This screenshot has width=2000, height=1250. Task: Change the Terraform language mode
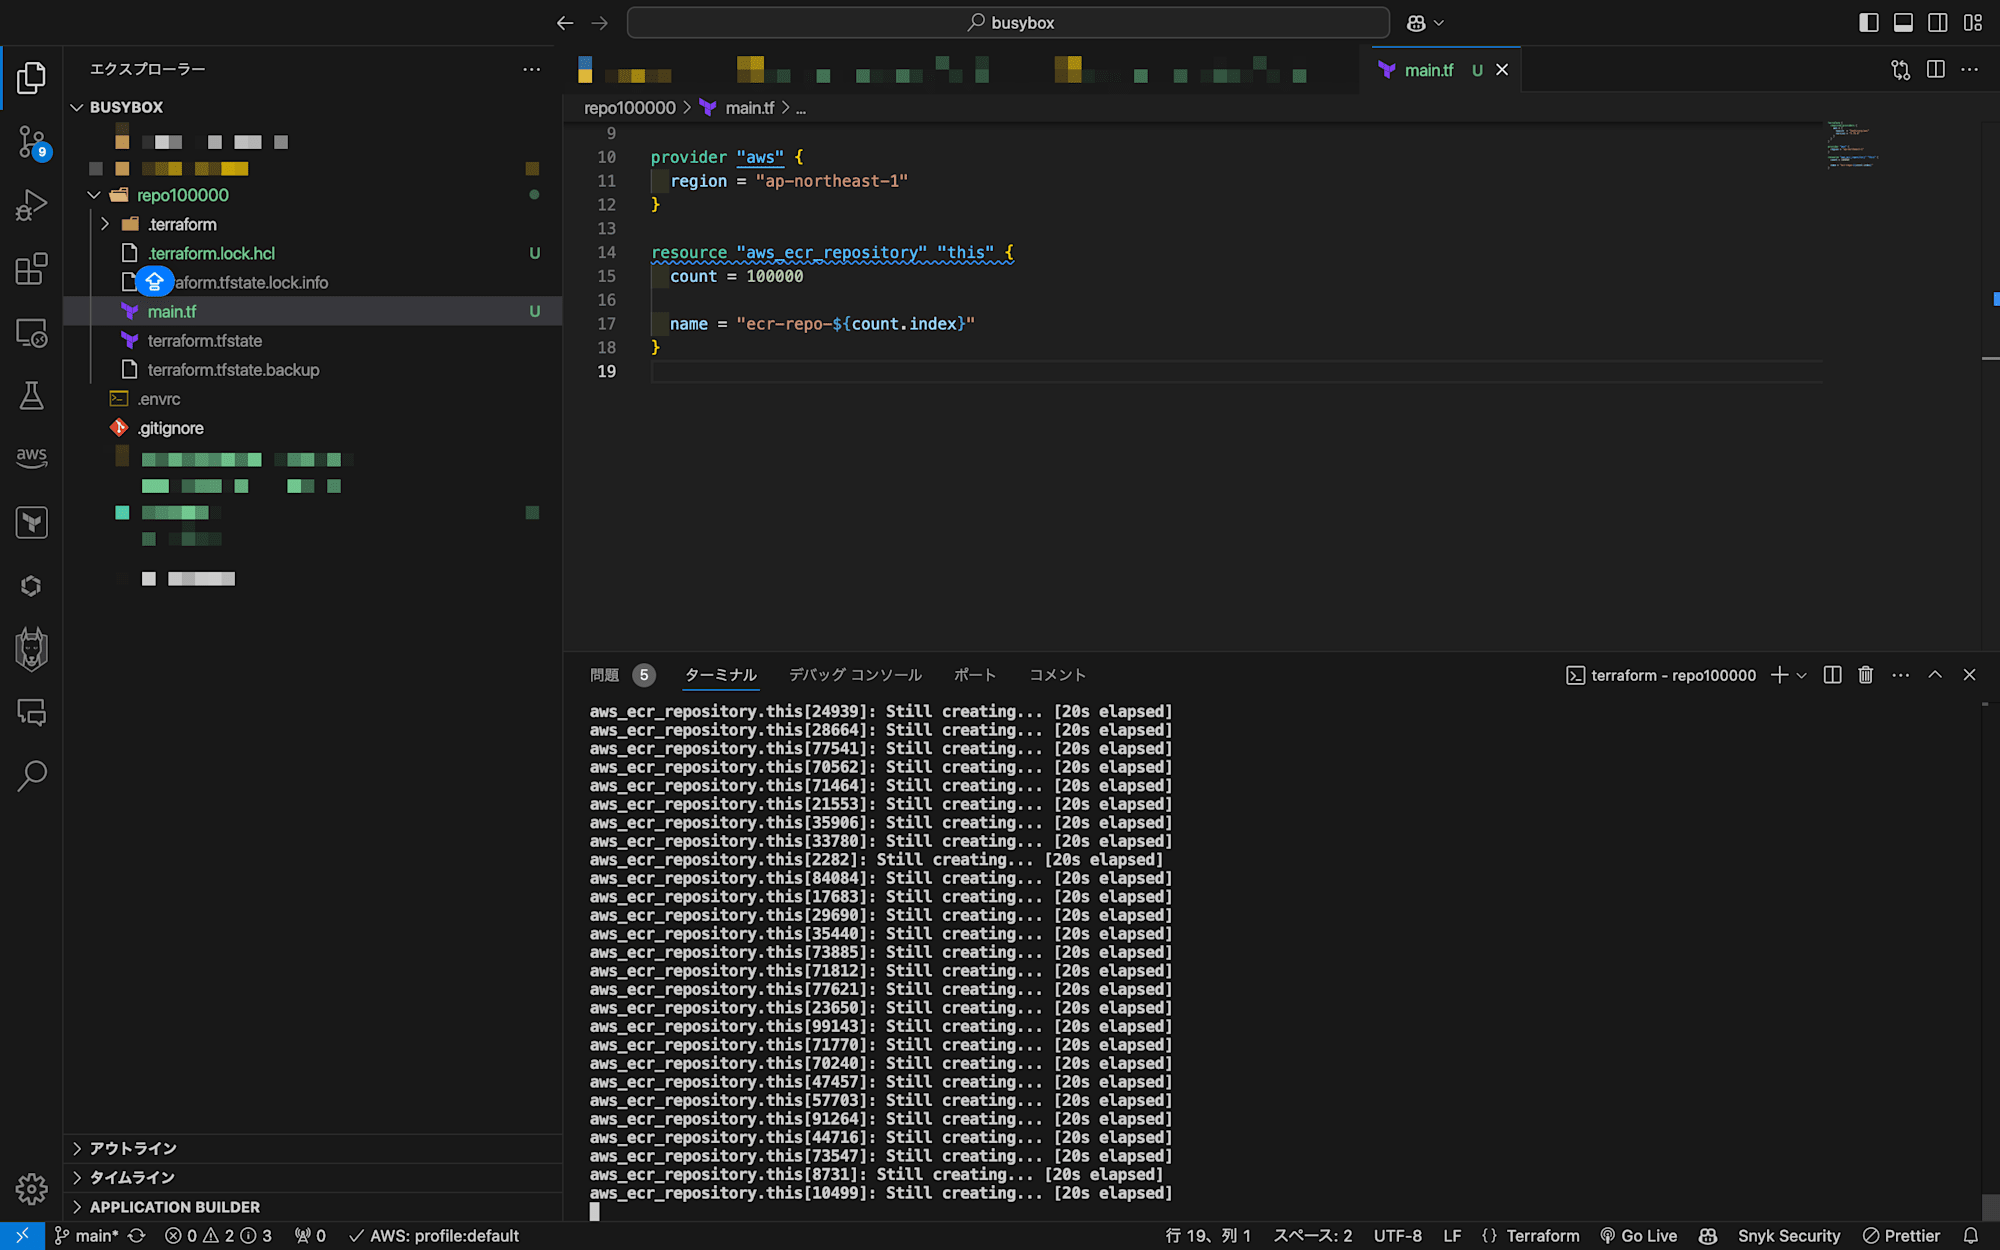click(1542, 1236)
